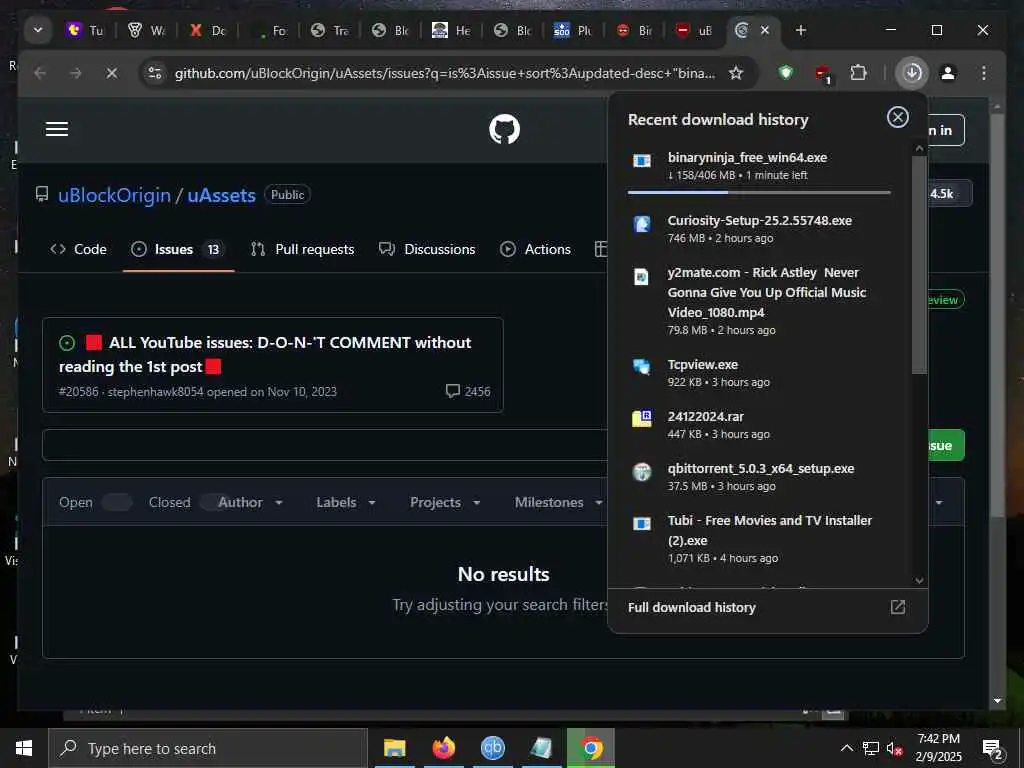Click the uBlock Origin red shield extension icon
The image size is (1024, 768).
(823, 74)
